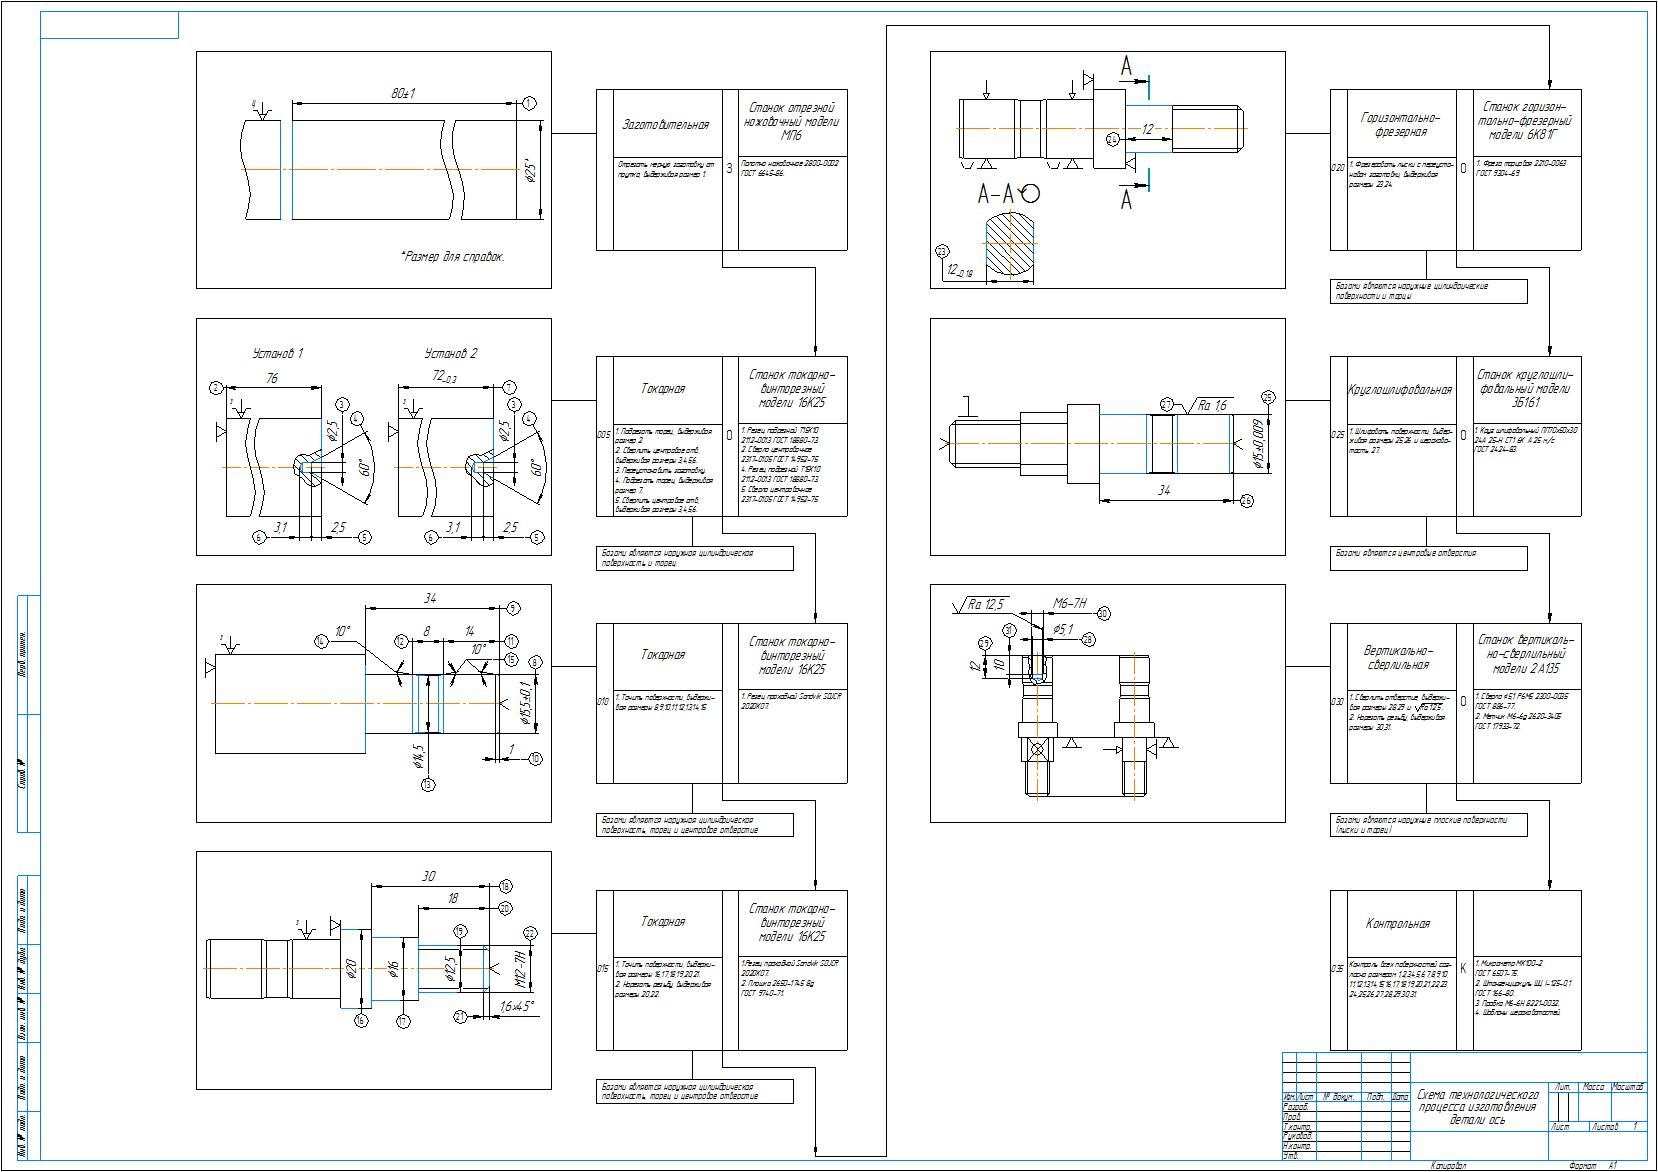Click the 'Заготовительная' operation title
Viewport: 1658px width, 1172px height.
point(666,125)
